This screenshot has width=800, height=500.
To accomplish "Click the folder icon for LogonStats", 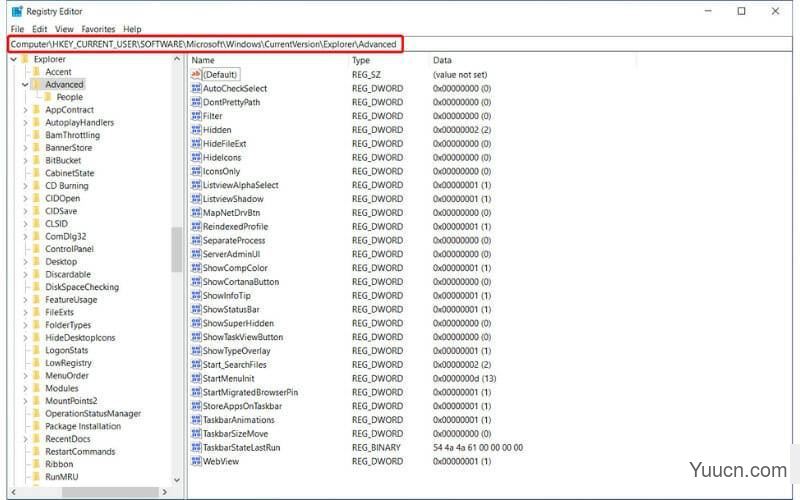I will (x=37, y=350).
